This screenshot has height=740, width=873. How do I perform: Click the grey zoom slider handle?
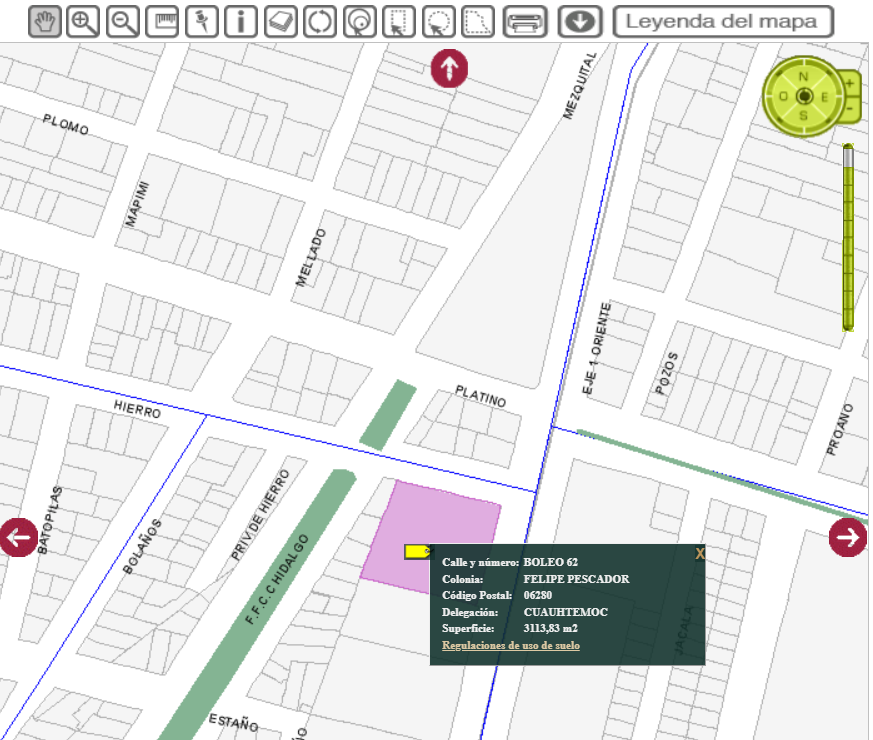click(848, 156)
